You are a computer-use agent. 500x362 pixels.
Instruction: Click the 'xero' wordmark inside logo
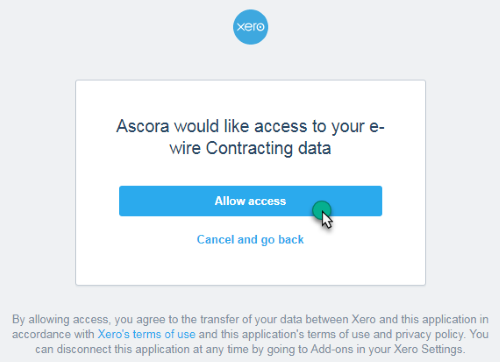[x=250, y=26]
